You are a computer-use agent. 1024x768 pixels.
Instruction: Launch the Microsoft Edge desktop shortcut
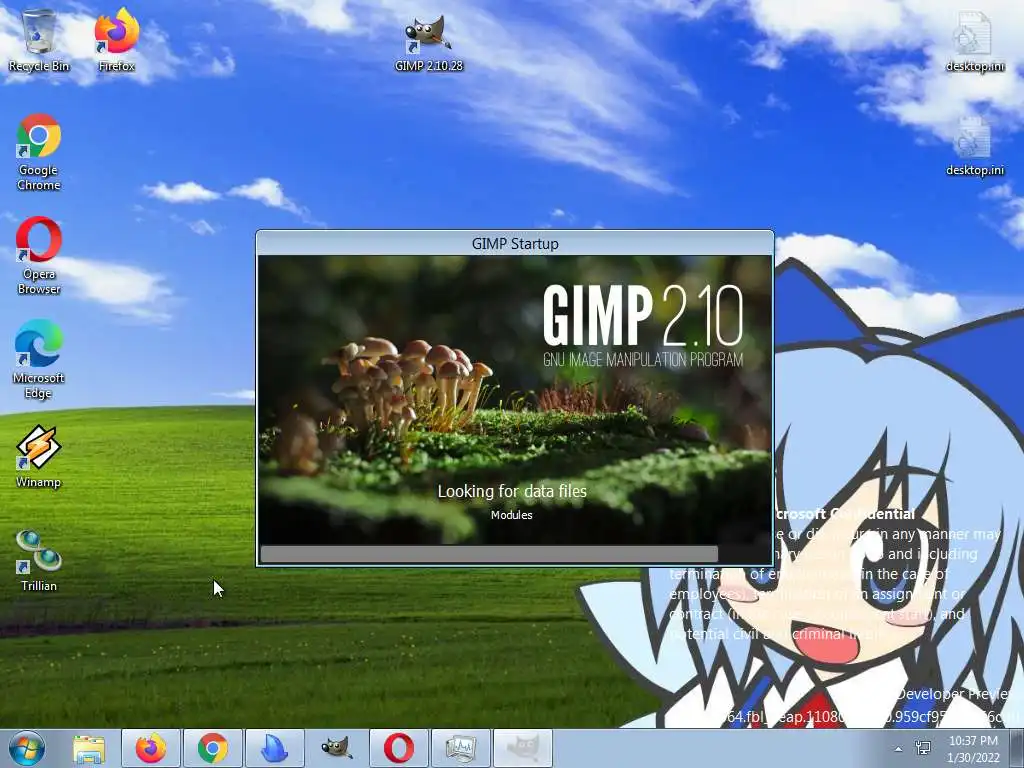pyautogui.click(x=39, y=360)
